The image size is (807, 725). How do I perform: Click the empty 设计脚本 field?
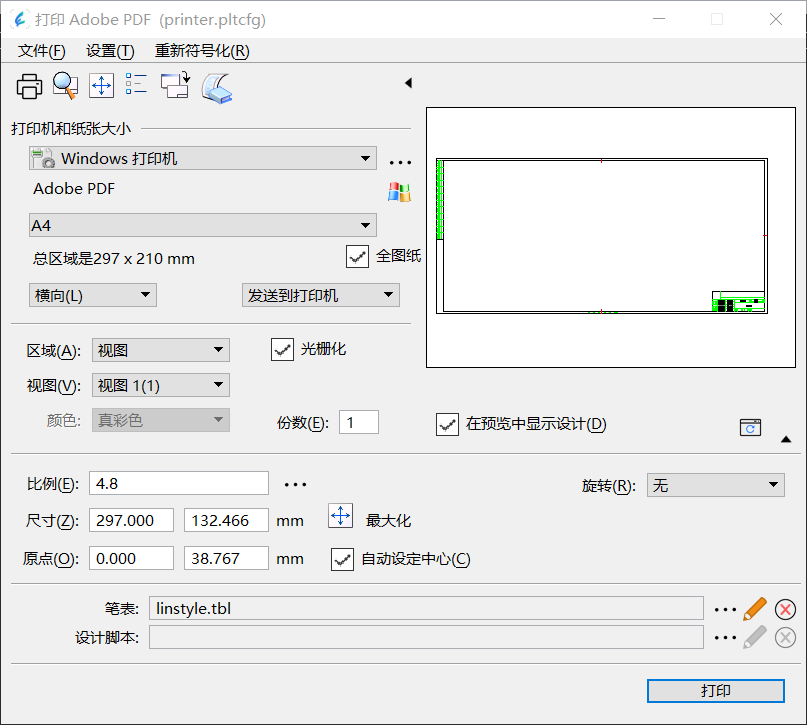click(x=426, y=638)
